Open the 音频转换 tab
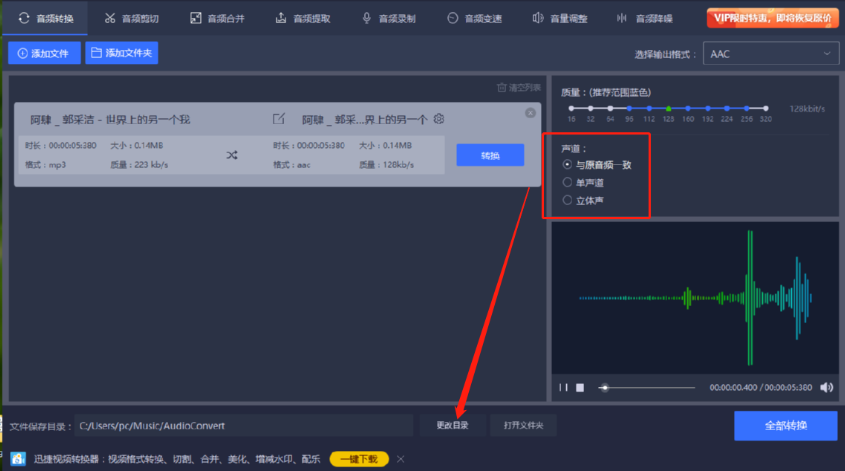 [x=45, y=18]
